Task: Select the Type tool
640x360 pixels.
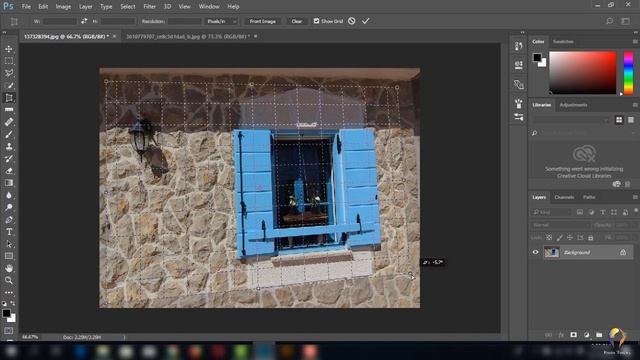Action: (9, 232)
